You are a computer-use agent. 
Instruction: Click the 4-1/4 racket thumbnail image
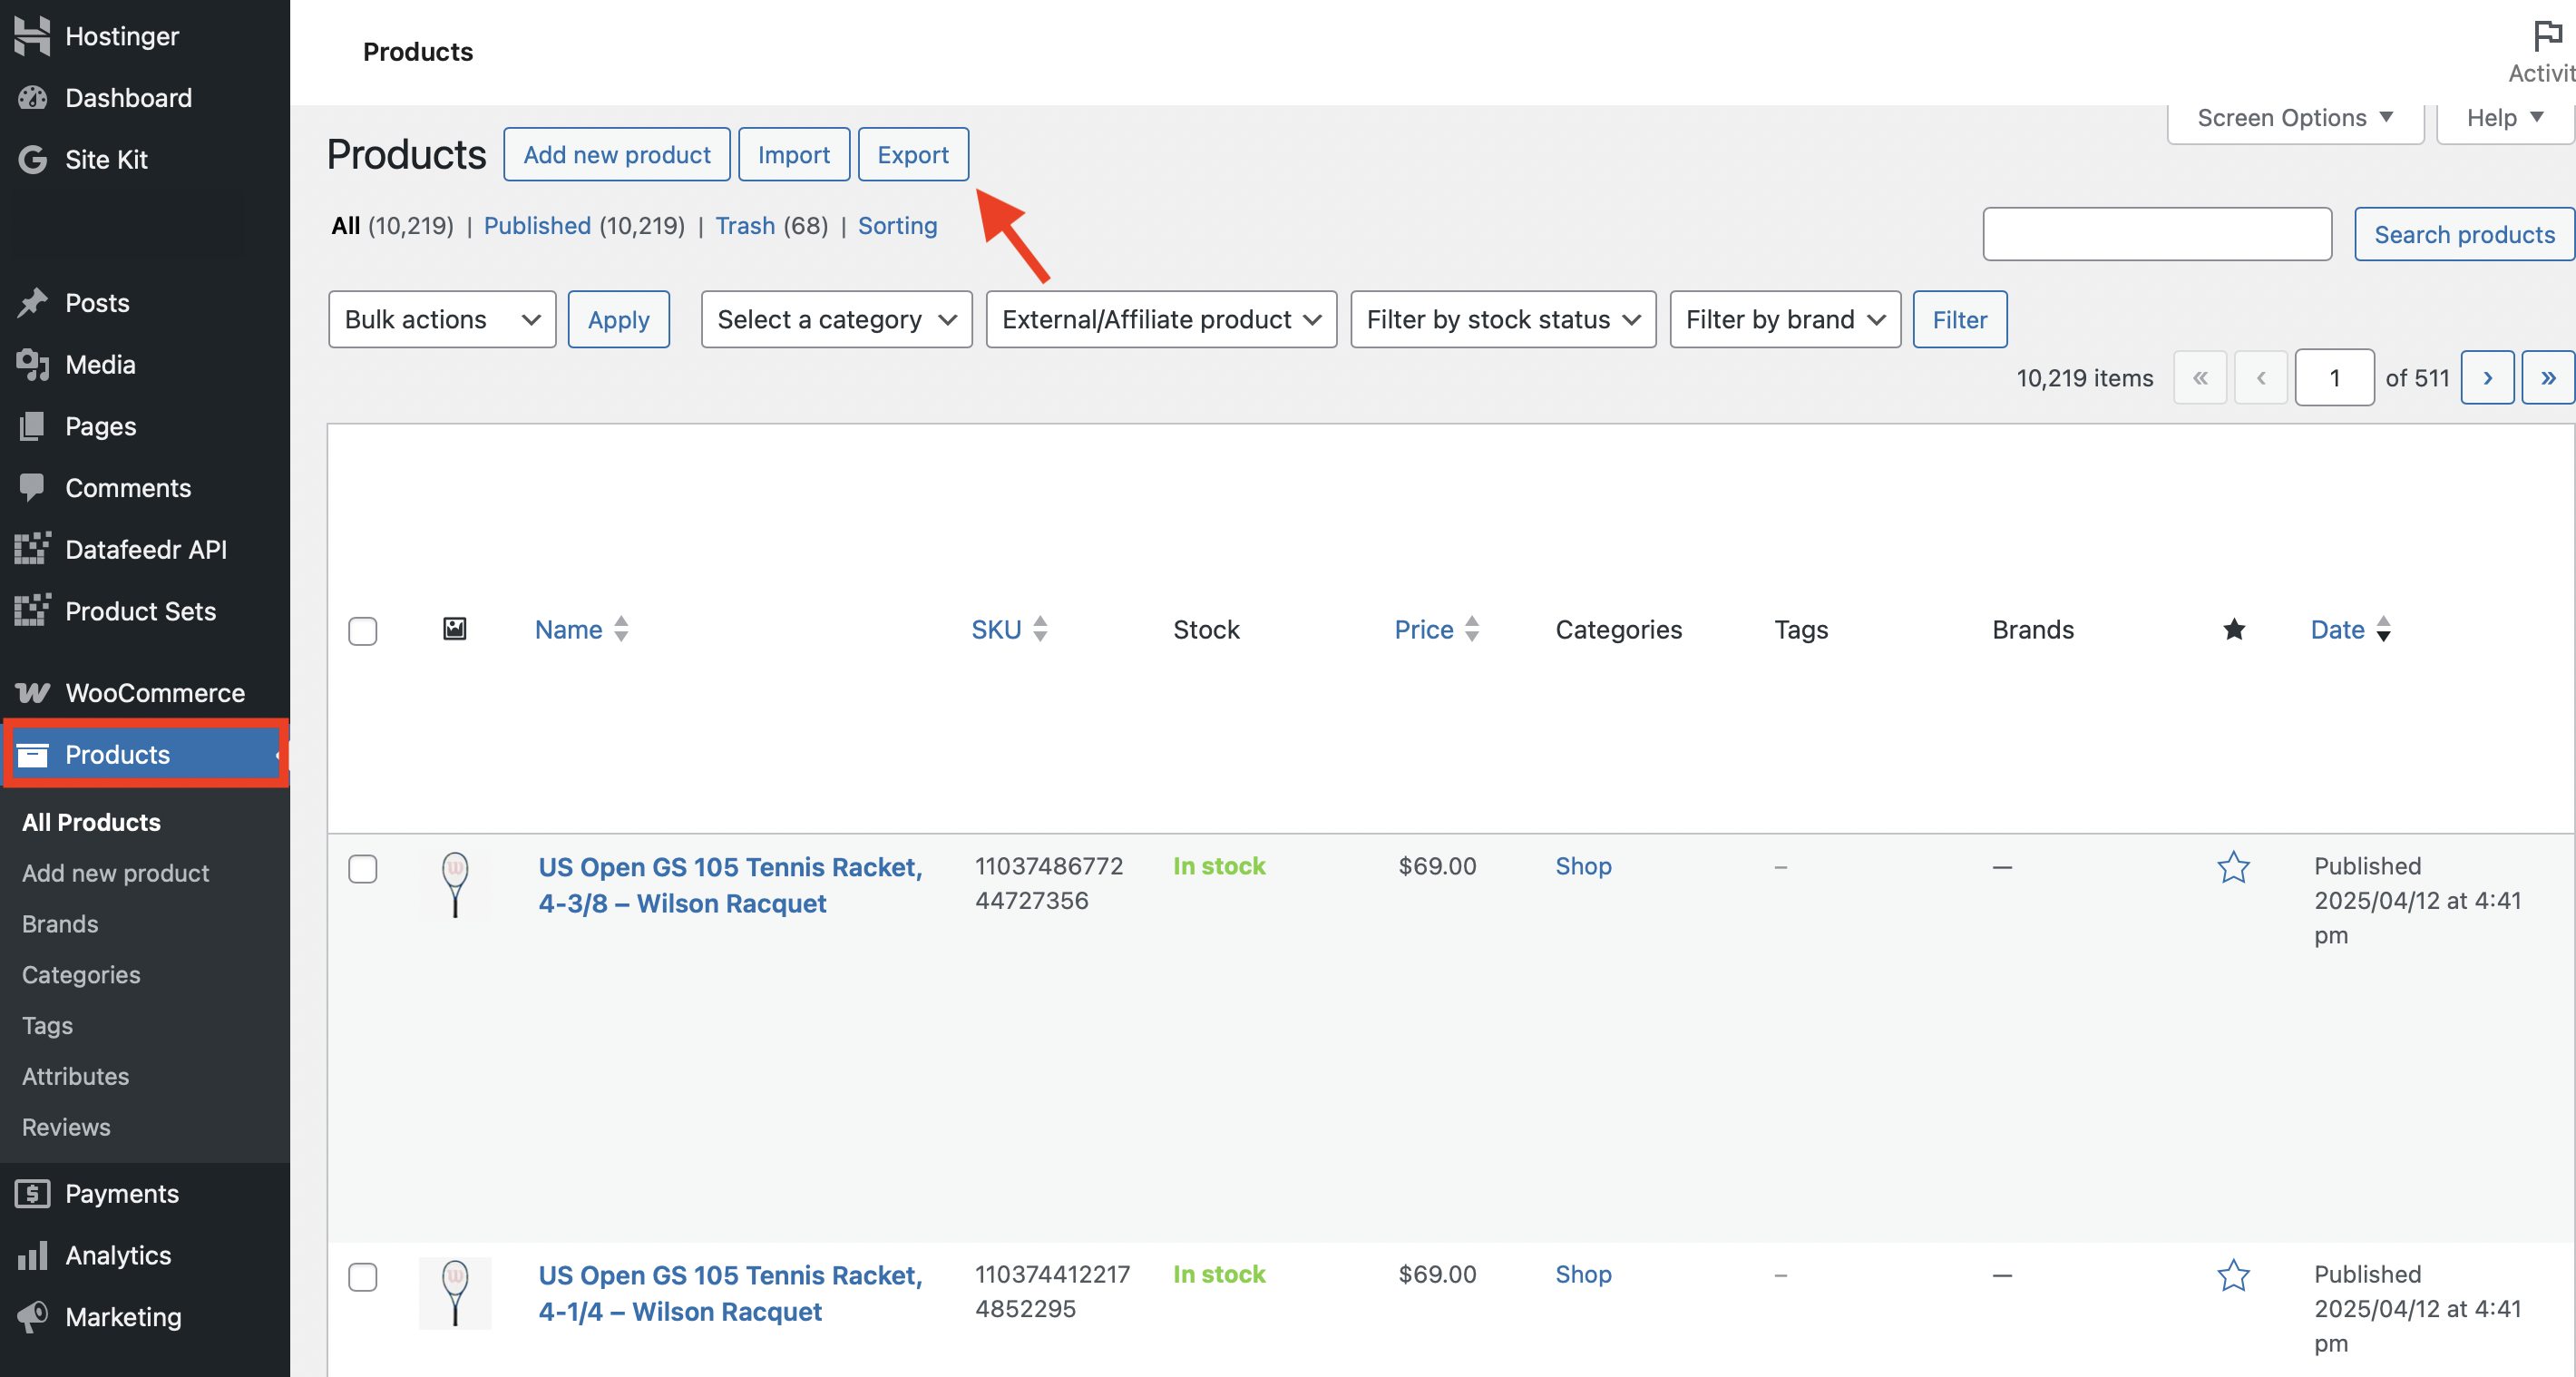[x=455, y=1293]
